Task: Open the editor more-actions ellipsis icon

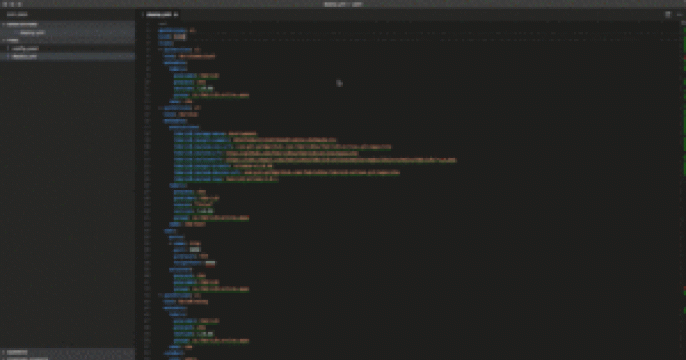Action: (679, 14)
